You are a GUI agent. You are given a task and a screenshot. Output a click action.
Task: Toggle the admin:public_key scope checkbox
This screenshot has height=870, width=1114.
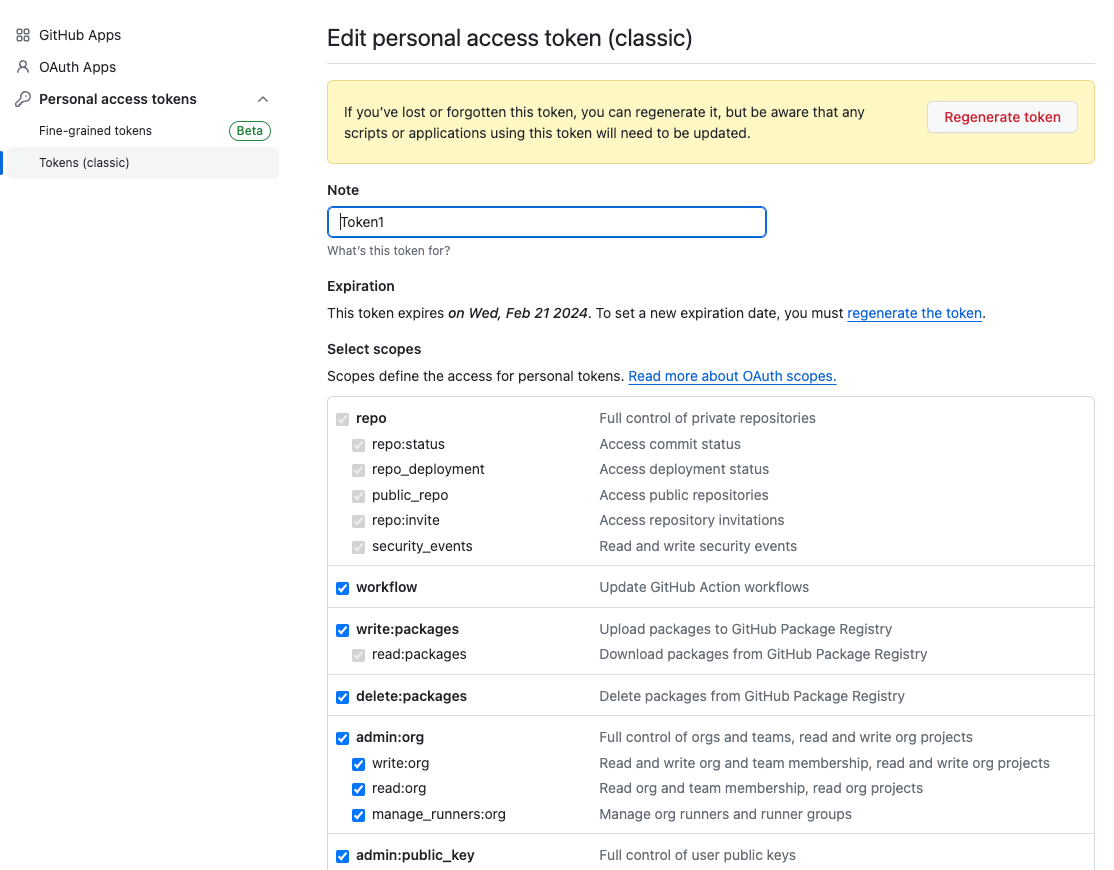342,856
